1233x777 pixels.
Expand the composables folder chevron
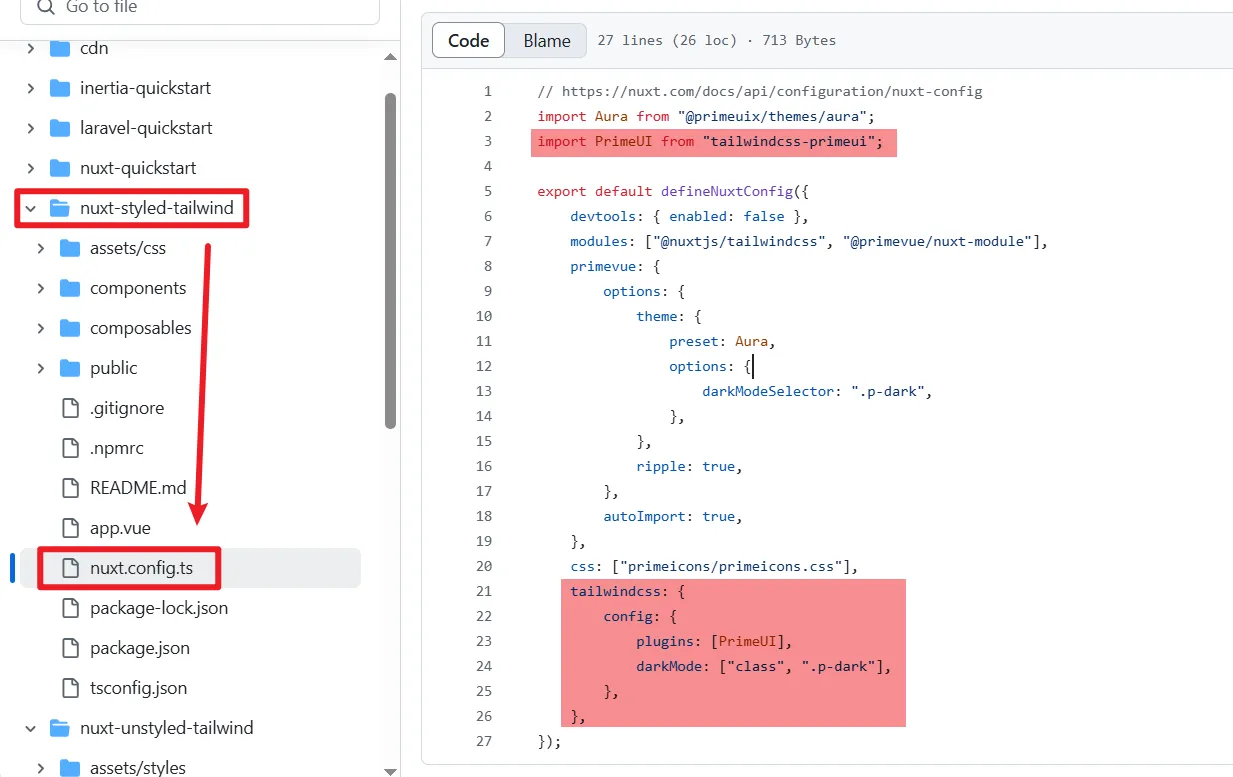tap(40, 328)
